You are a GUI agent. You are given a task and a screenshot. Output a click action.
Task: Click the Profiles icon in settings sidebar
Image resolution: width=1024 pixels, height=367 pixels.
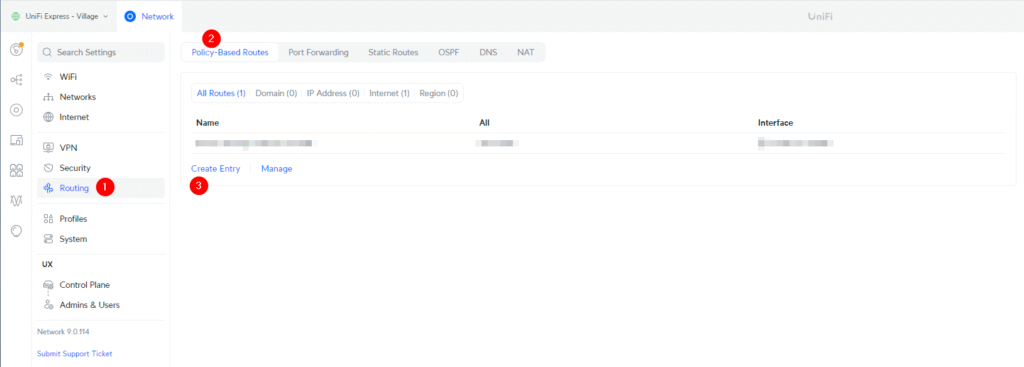(x=48, y=219)
